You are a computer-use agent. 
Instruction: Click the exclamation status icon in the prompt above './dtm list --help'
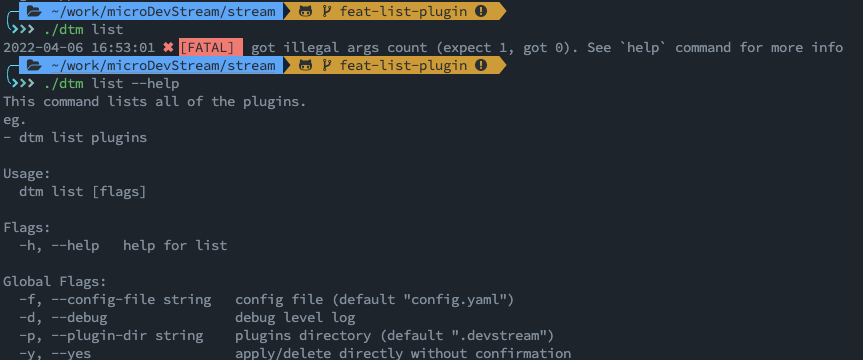pyautogui.click(x=480, y=66)
